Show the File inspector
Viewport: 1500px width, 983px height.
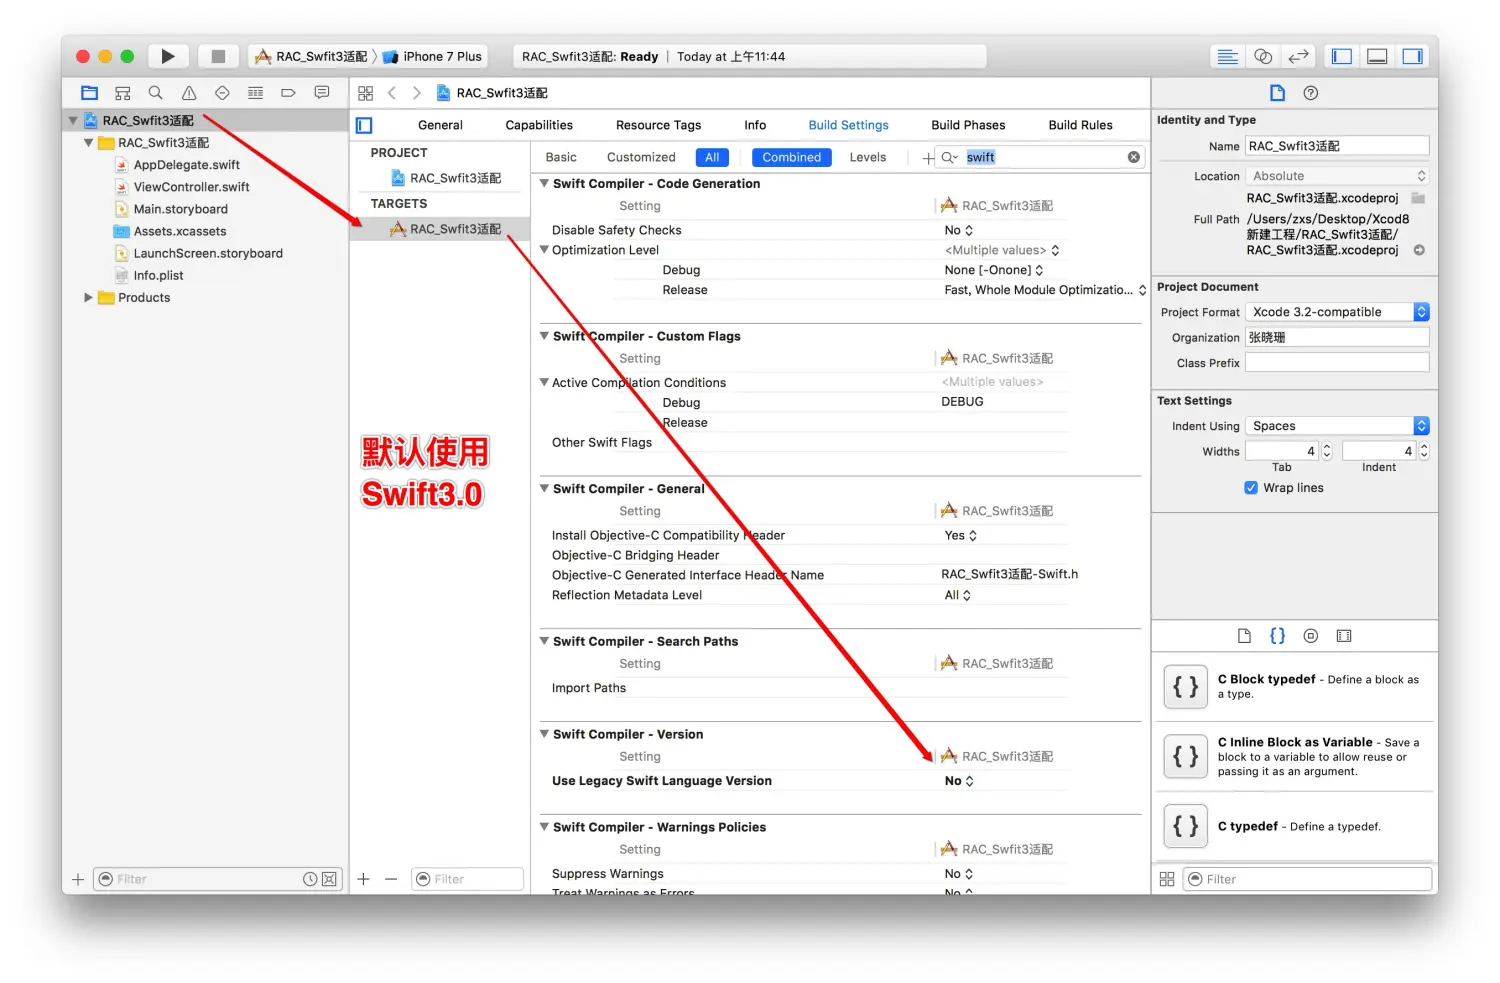point(1277,93)
